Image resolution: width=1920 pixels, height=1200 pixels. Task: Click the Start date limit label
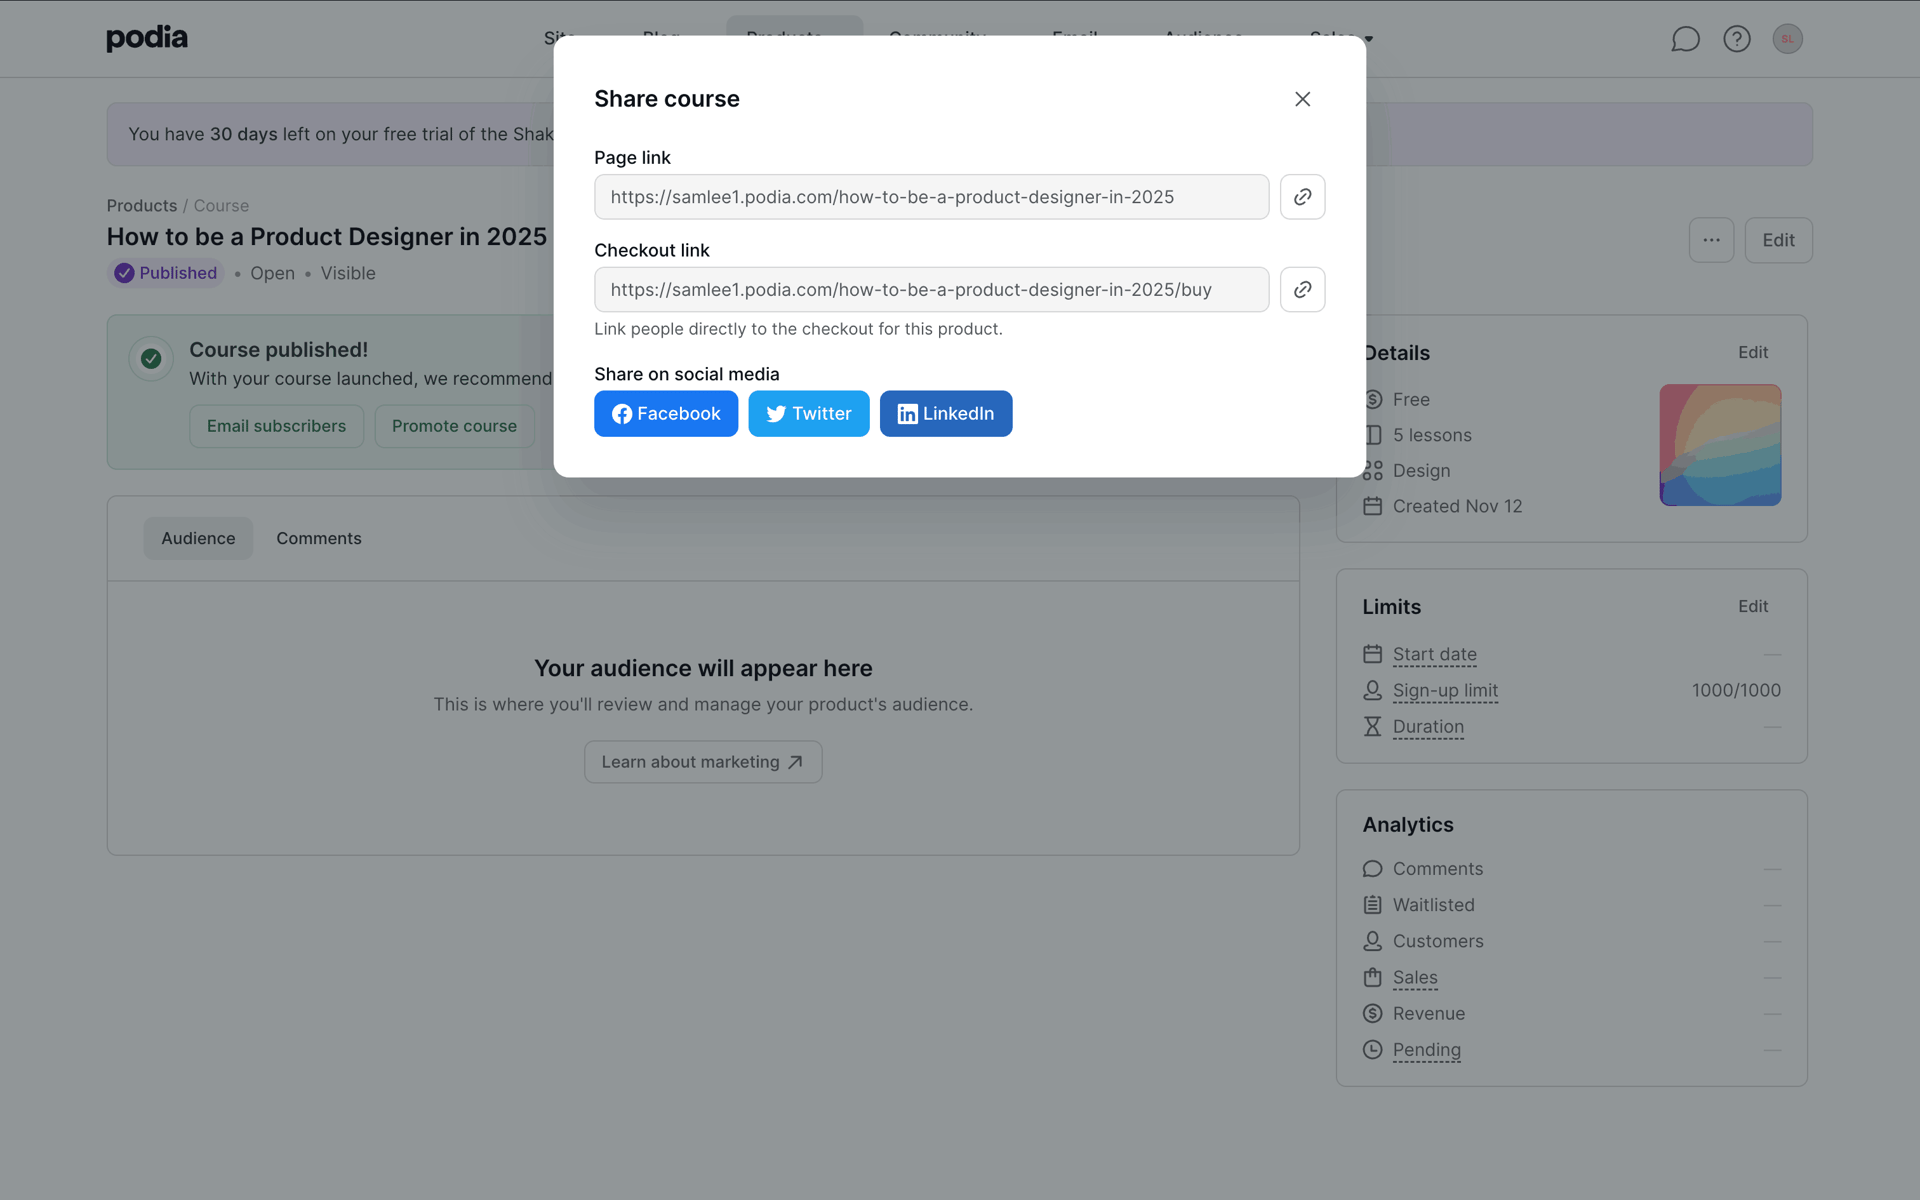pos(1434,654)
